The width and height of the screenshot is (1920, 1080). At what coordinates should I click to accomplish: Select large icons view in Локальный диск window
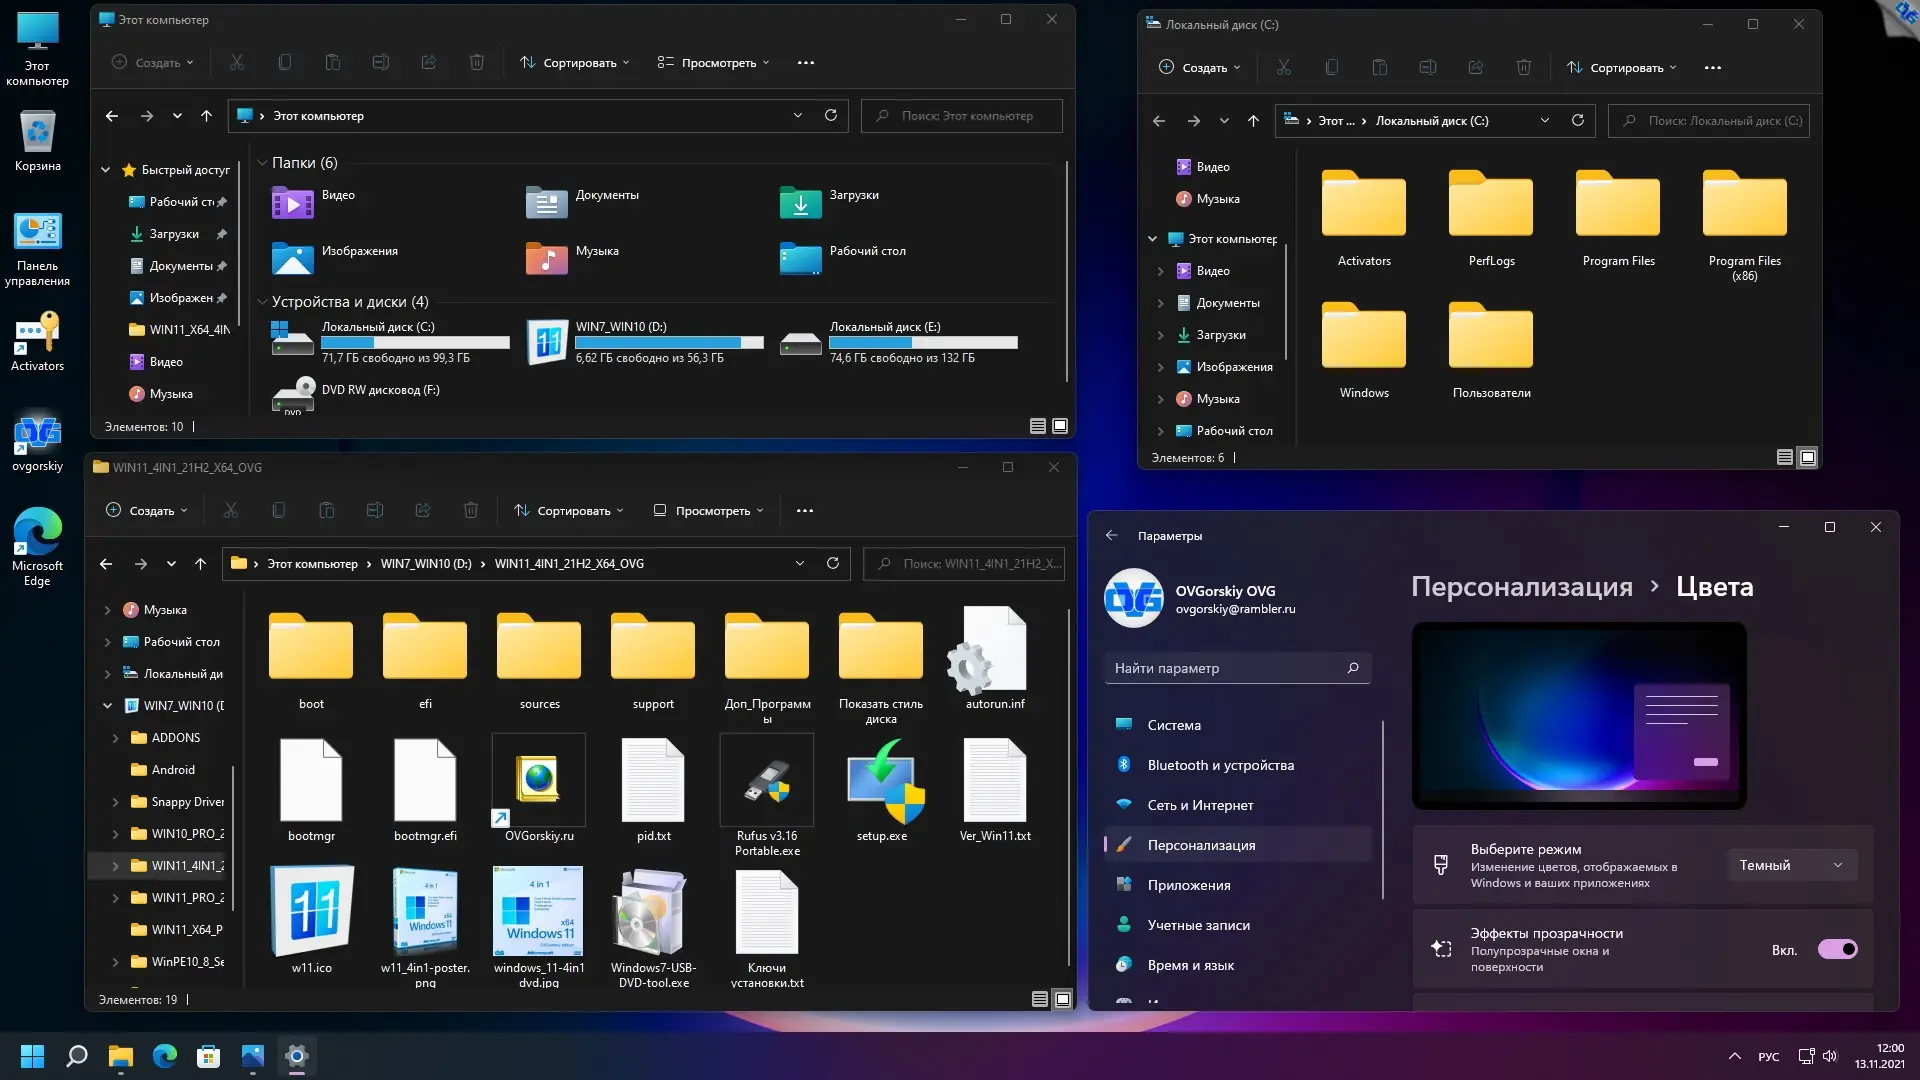click(1808, 457)
